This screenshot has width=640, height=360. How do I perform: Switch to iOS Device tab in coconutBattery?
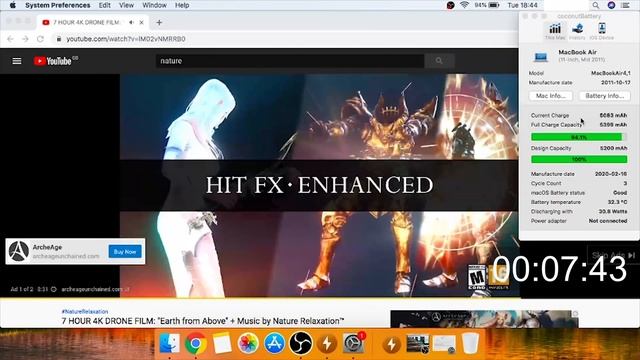pos(602,31)
